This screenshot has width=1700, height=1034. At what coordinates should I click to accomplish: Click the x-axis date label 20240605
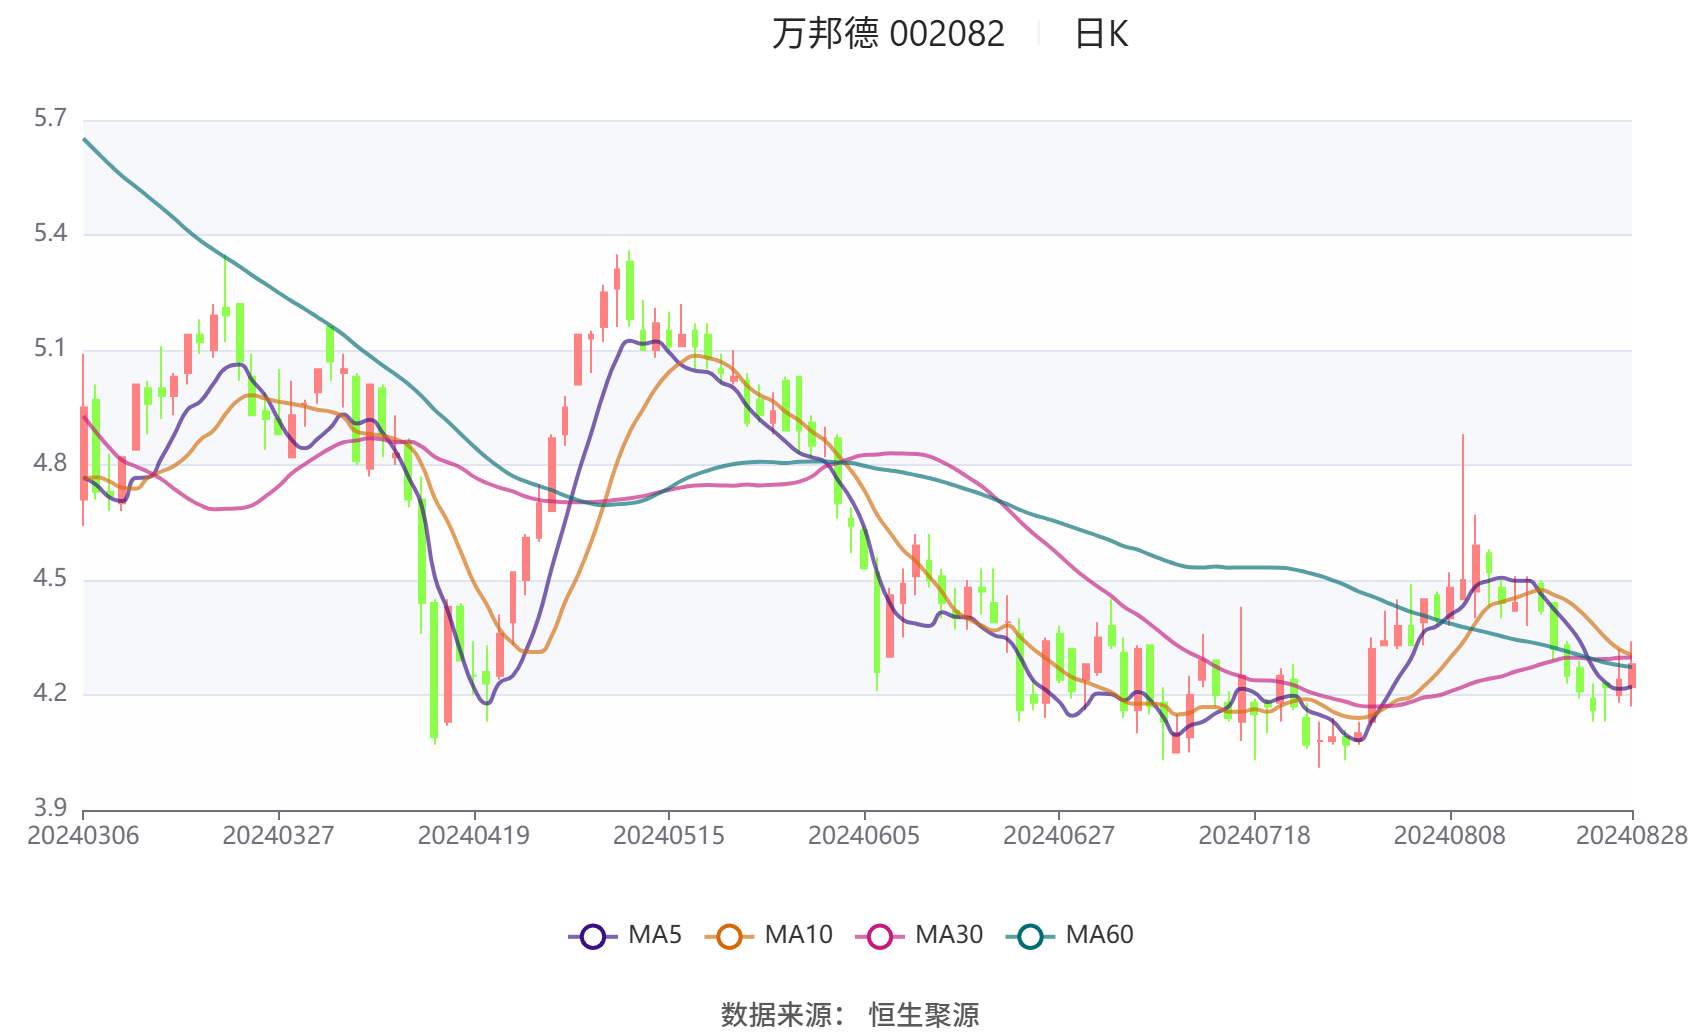point(864,835)
